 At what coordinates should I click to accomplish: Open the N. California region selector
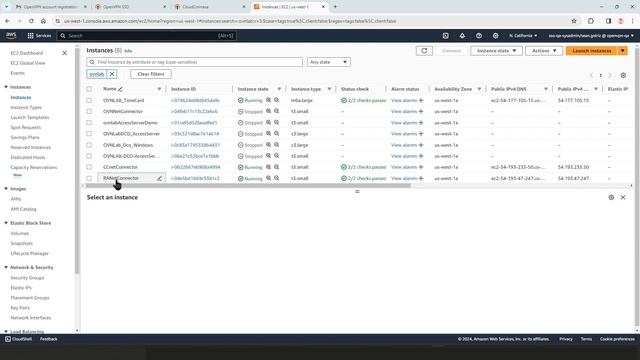pyautogui.click(x=523, y=36)
